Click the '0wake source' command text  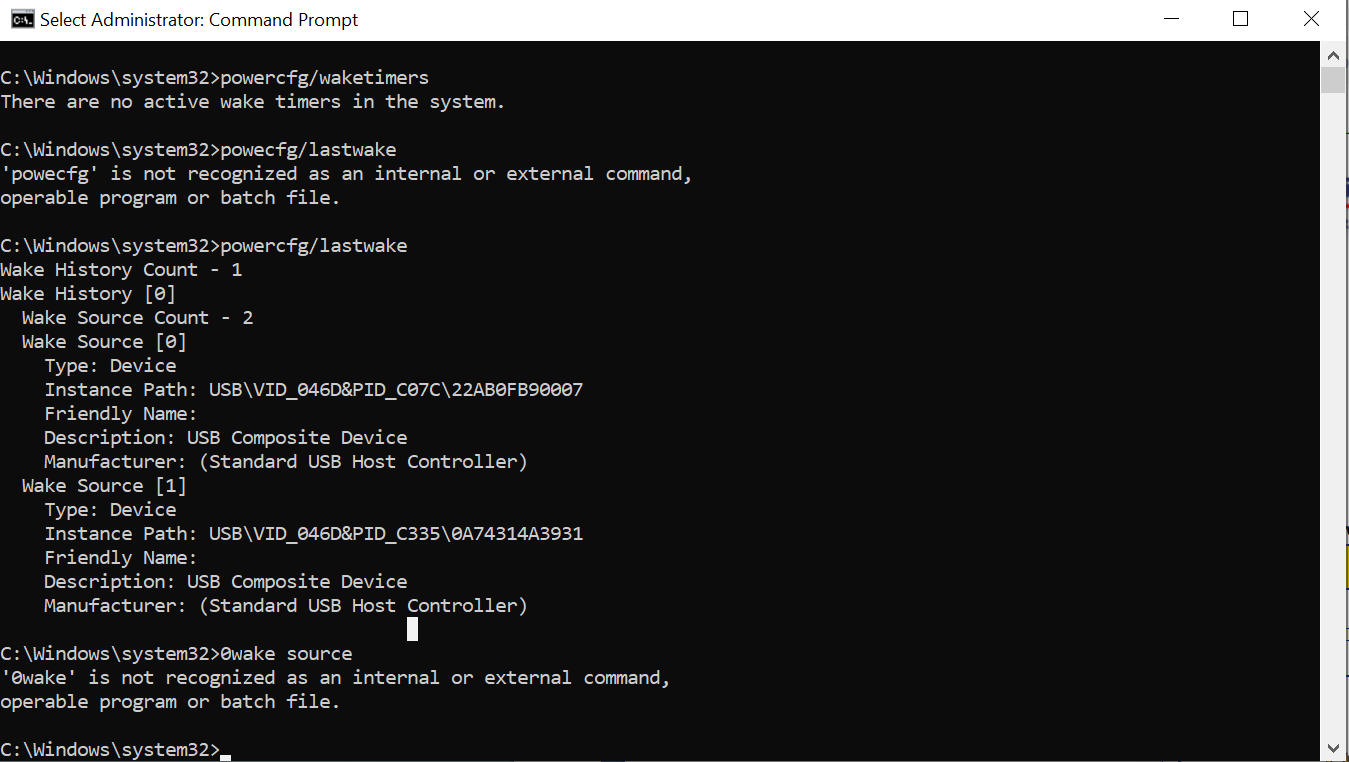(286, 654)
